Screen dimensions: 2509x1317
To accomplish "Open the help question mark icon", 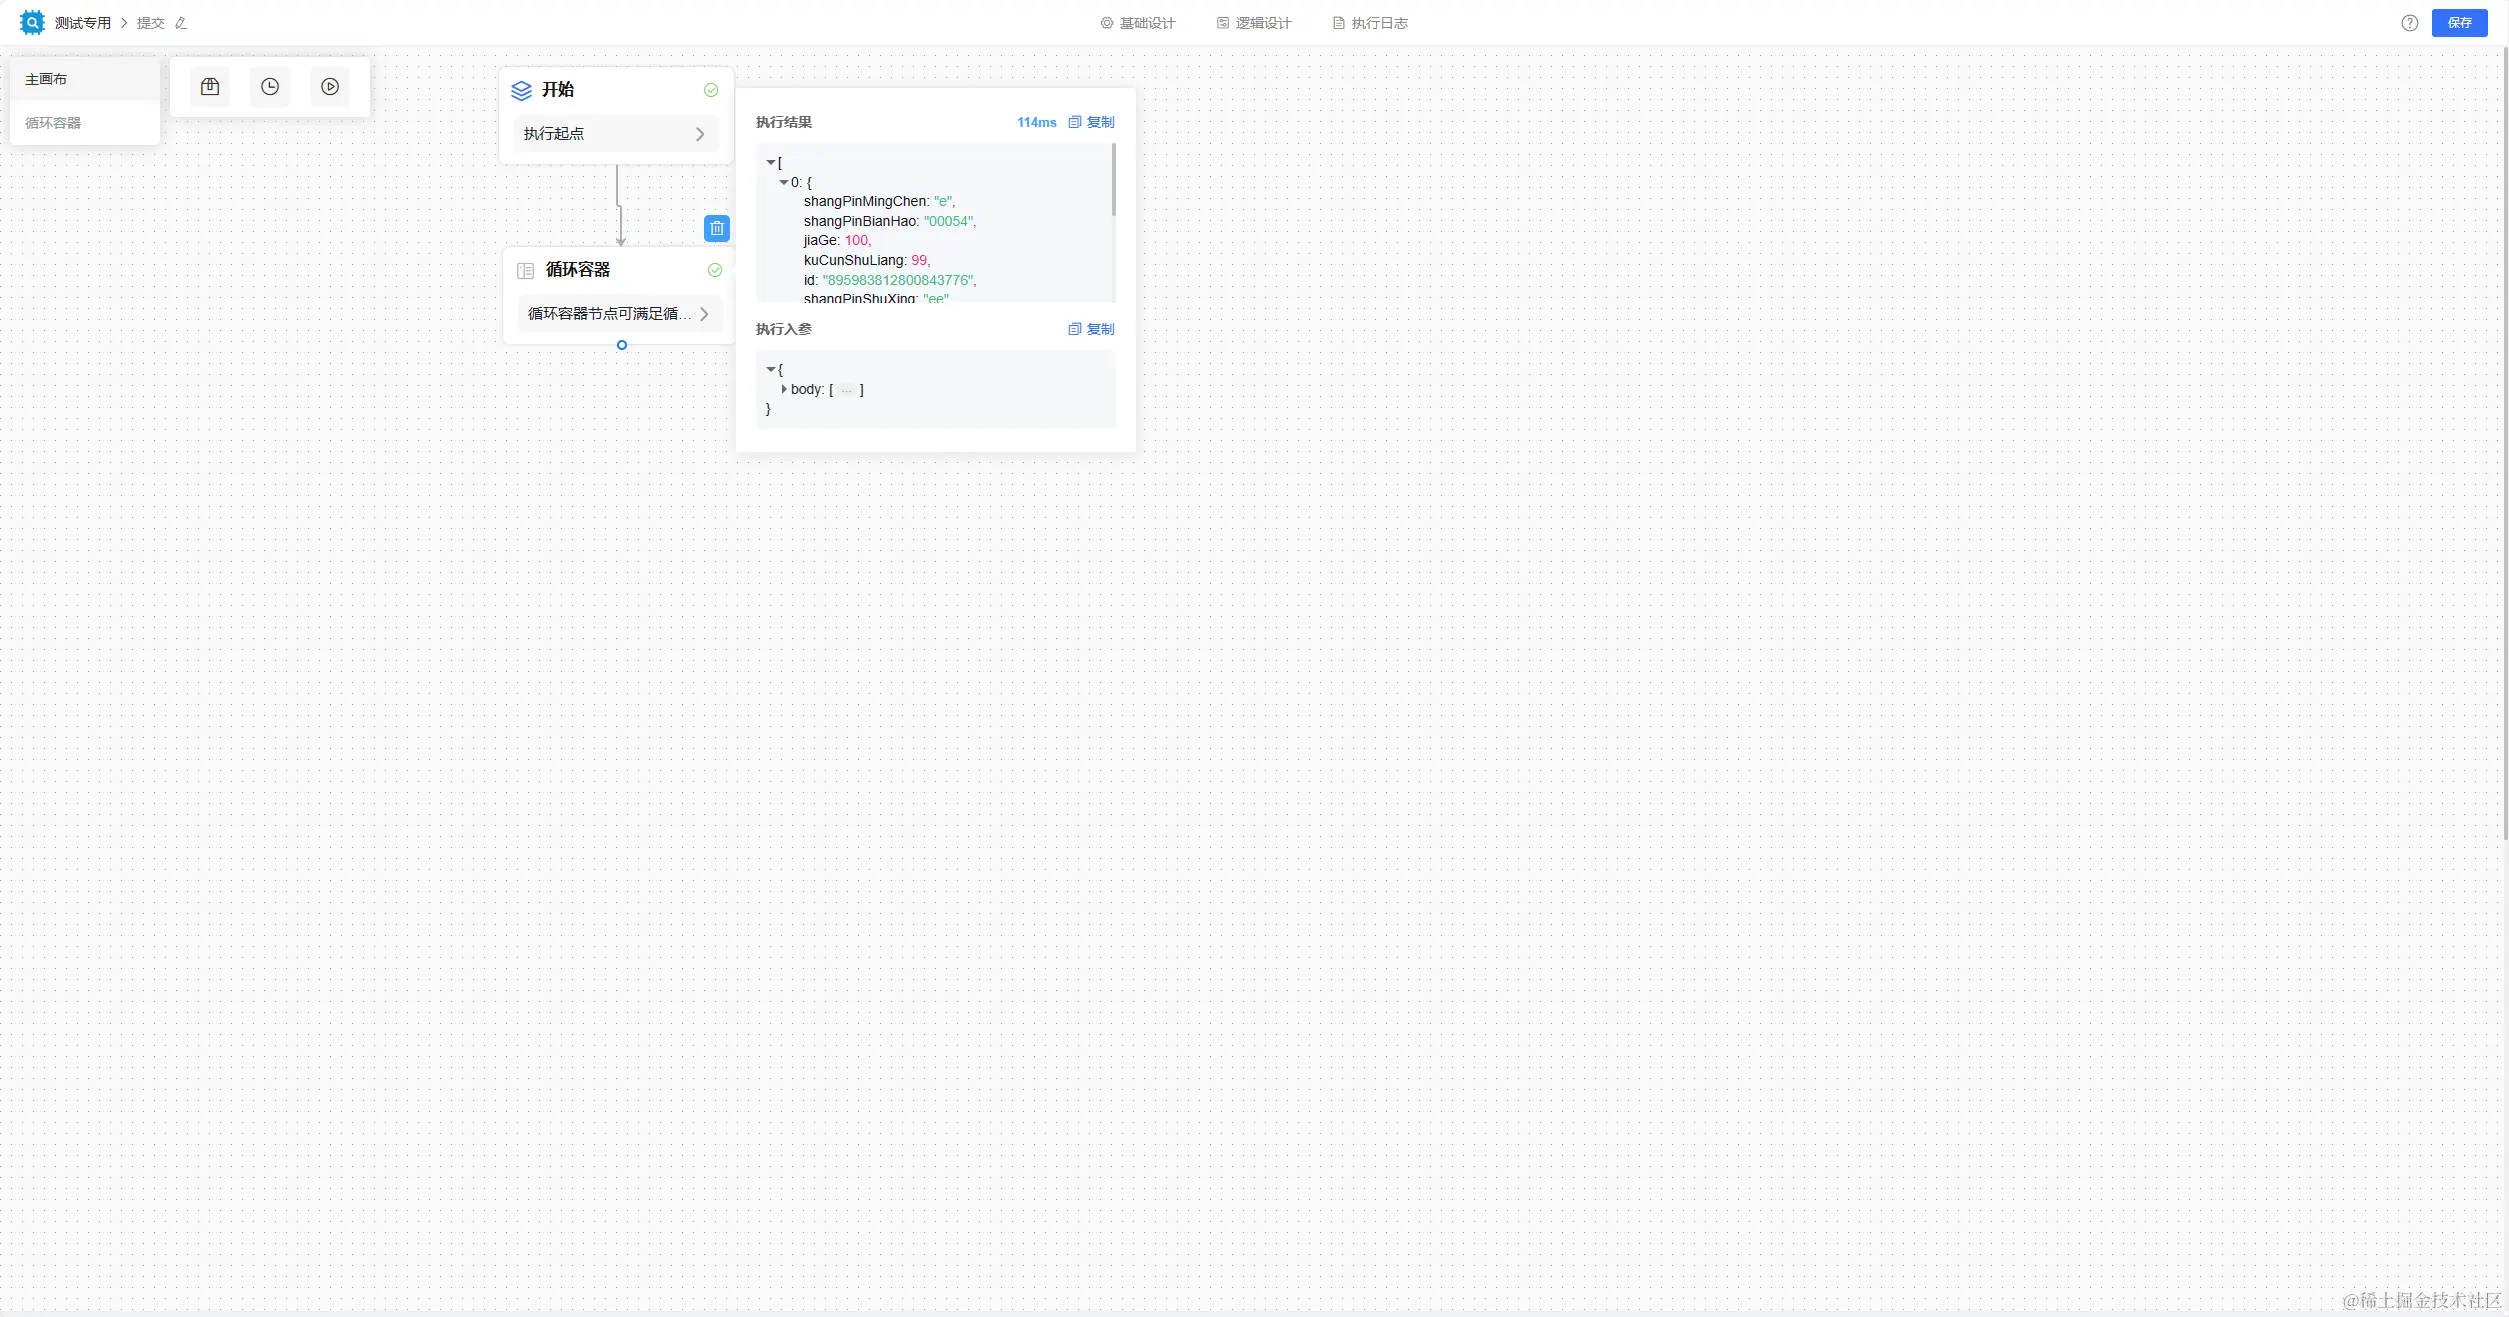I will pyautogui.click(x=2410, y=23).
